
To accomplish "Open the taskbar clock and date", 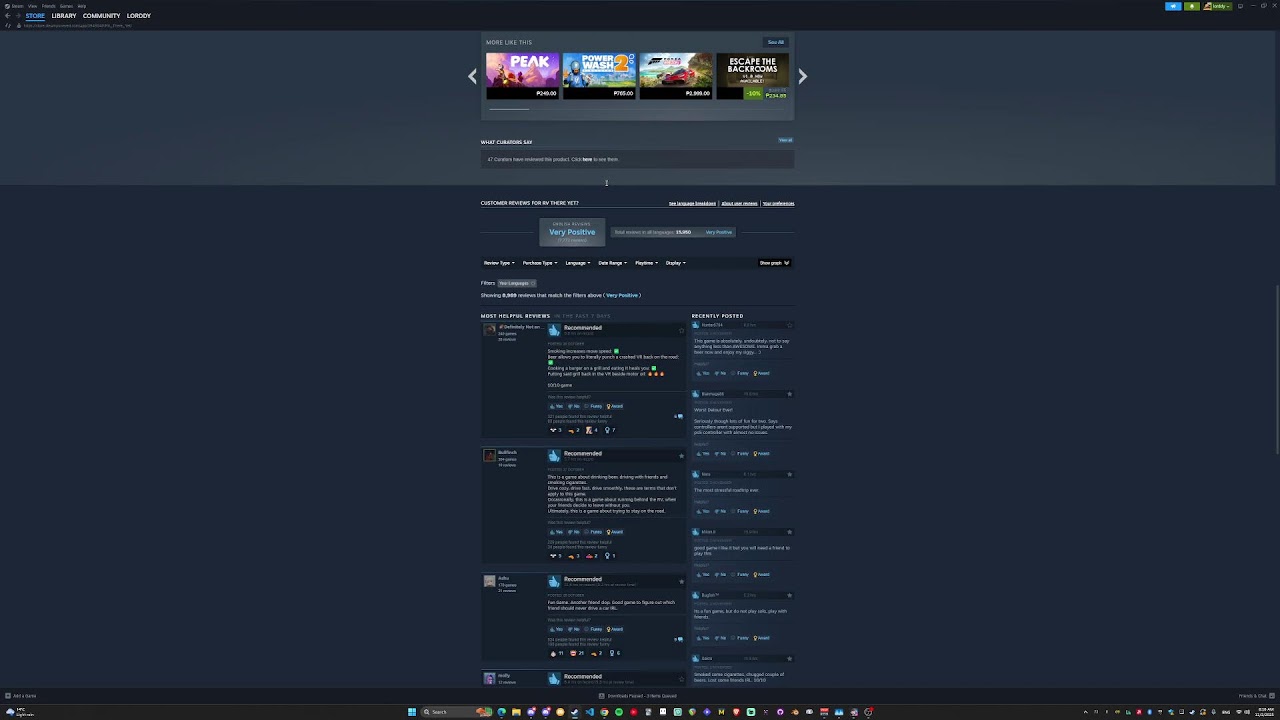I will coord(1265,712).
